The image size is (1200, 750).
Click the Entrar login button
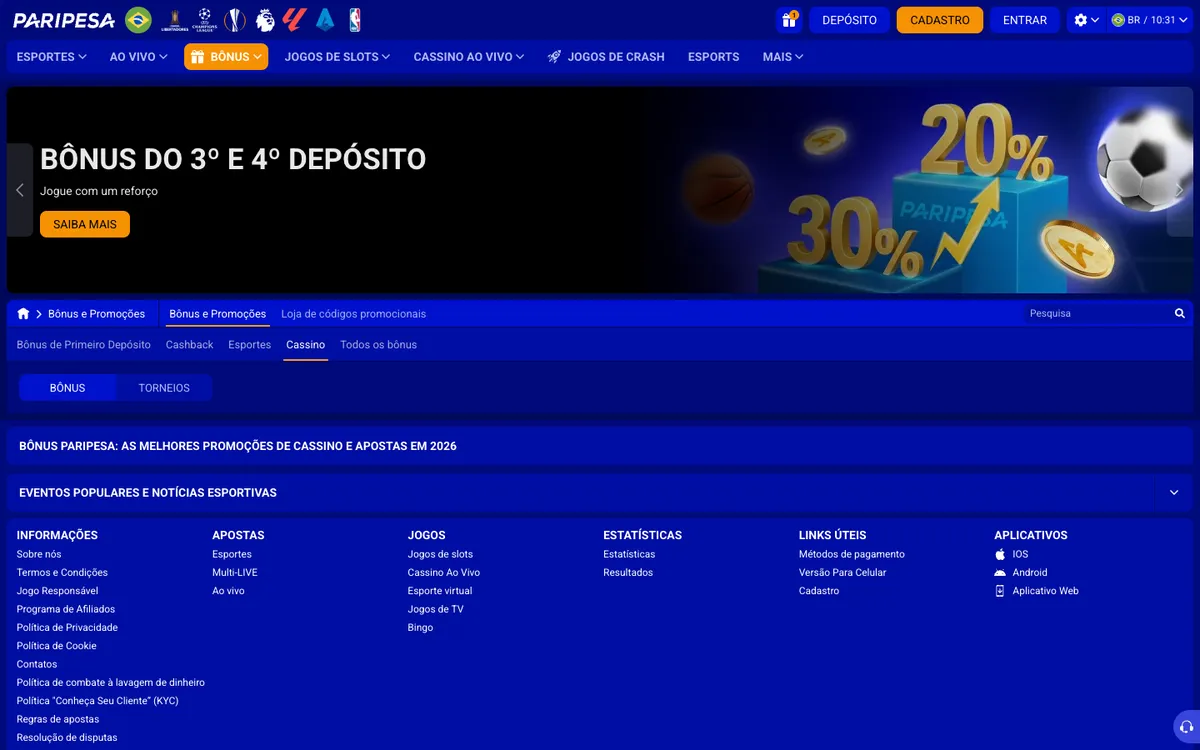pos(1025,20)
